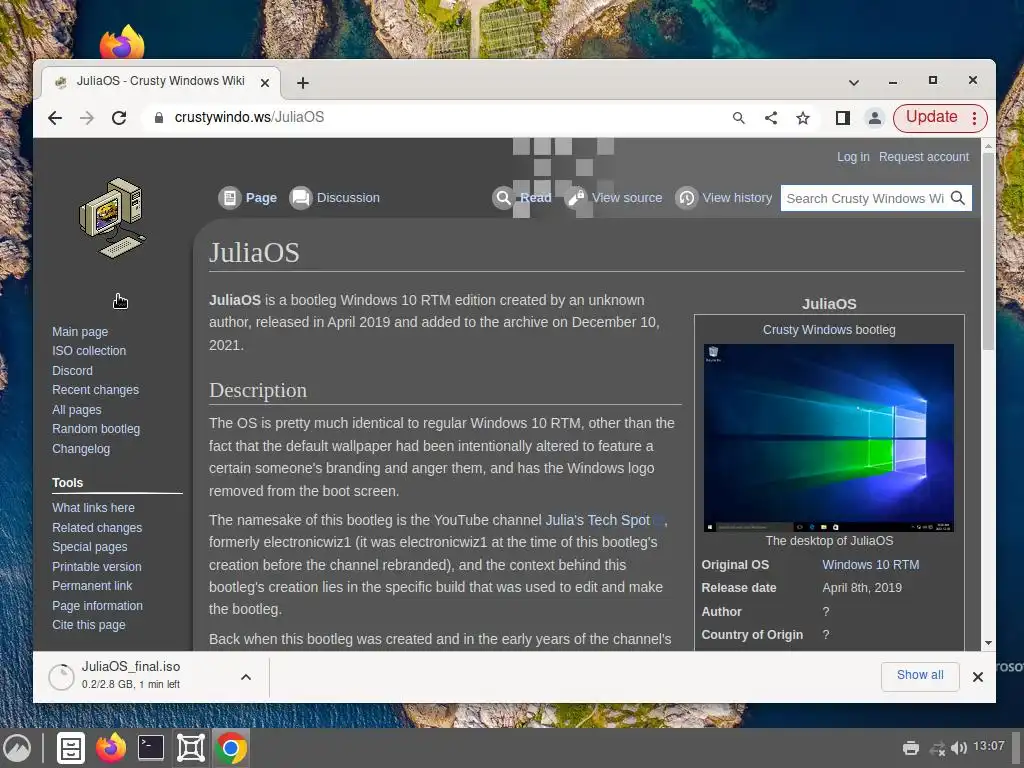The width and height of the screenshot is (1024, 768).
Task: Click the scrollbar down arrow
Action: (x=988, y=643)
